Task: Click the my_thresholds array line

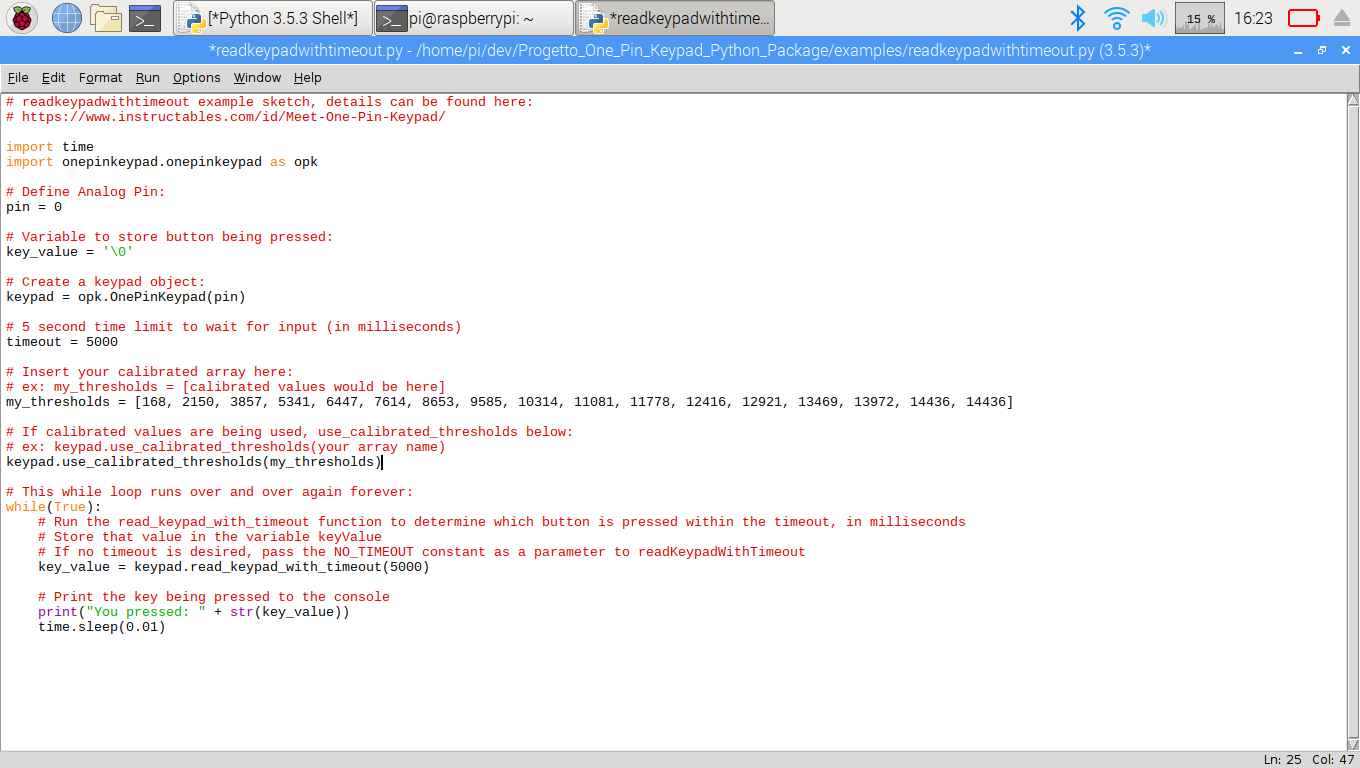Action: click(510, 402)
